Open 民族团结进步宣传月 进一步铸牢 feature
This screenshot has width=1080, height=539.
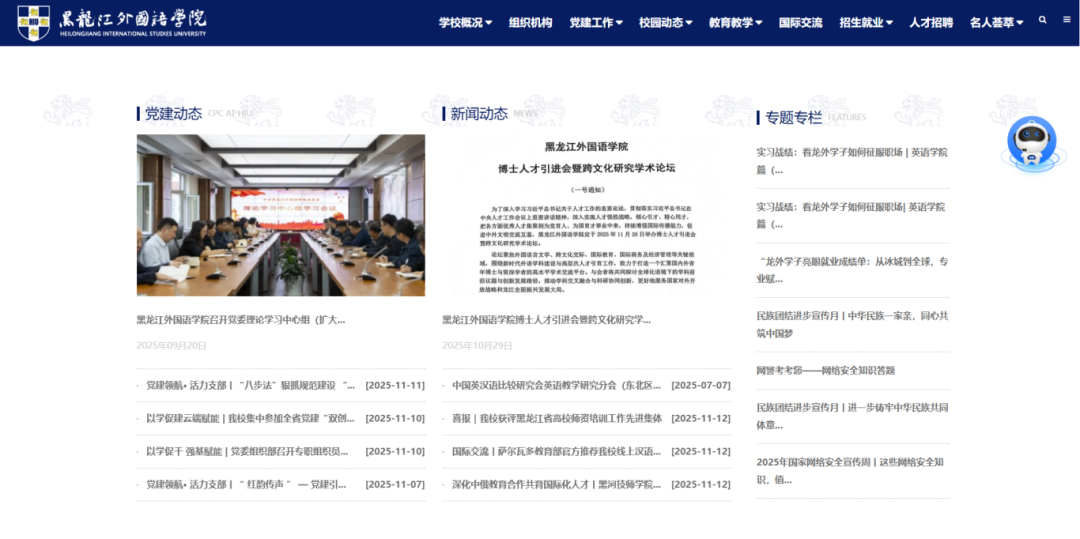point(852,416)
